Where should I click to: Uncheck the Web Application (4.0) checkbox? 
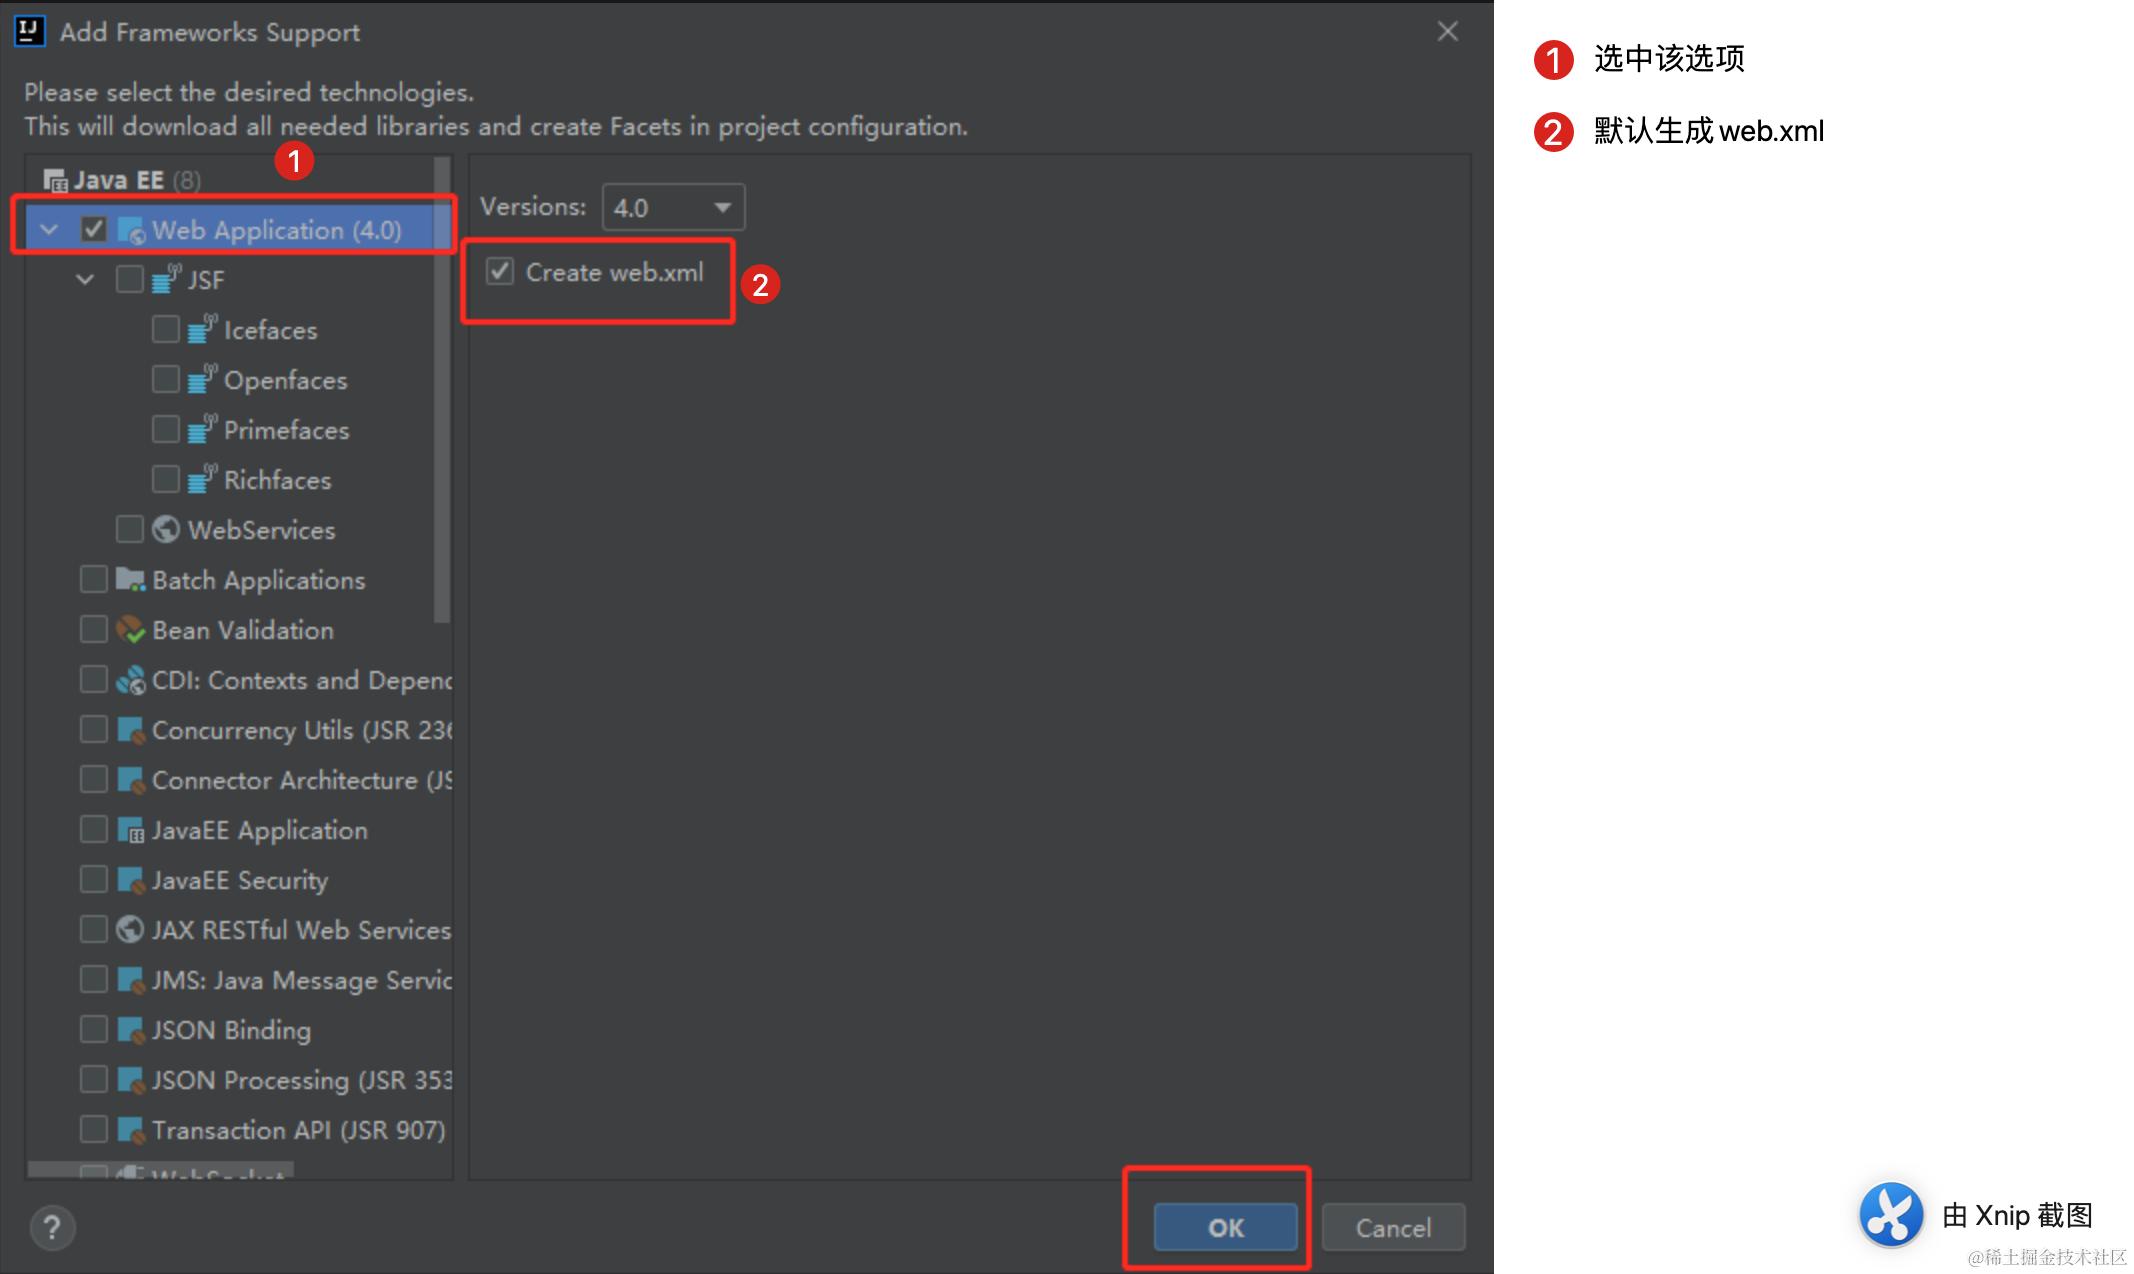pyautogui.click(x=94, y=229)
